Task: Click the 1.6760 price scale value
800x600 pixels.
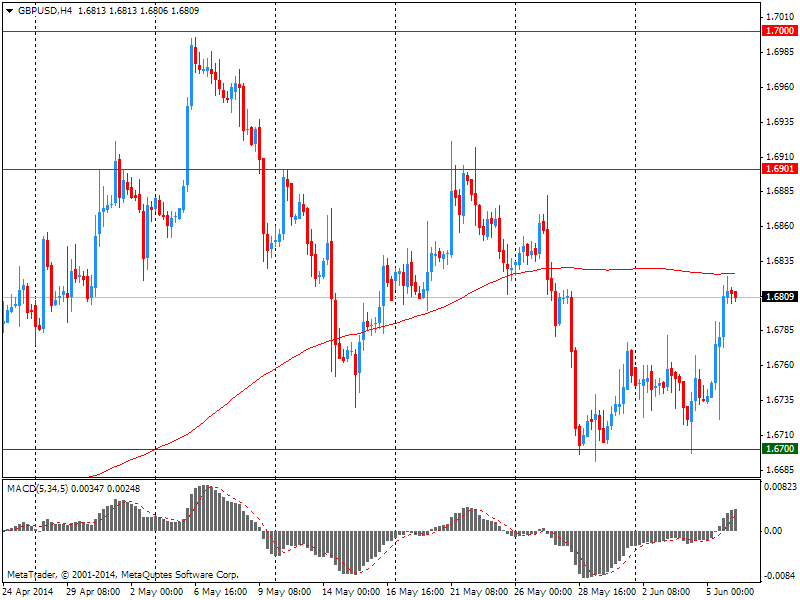Action: pos(781,365)
